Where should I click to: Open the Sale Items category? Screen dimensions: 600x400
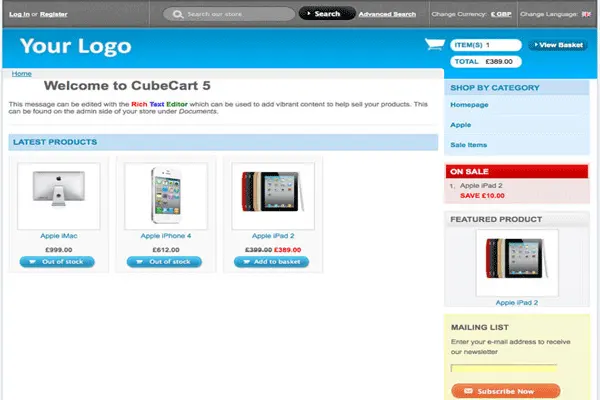pyautogui.click(x=468, y=145)
